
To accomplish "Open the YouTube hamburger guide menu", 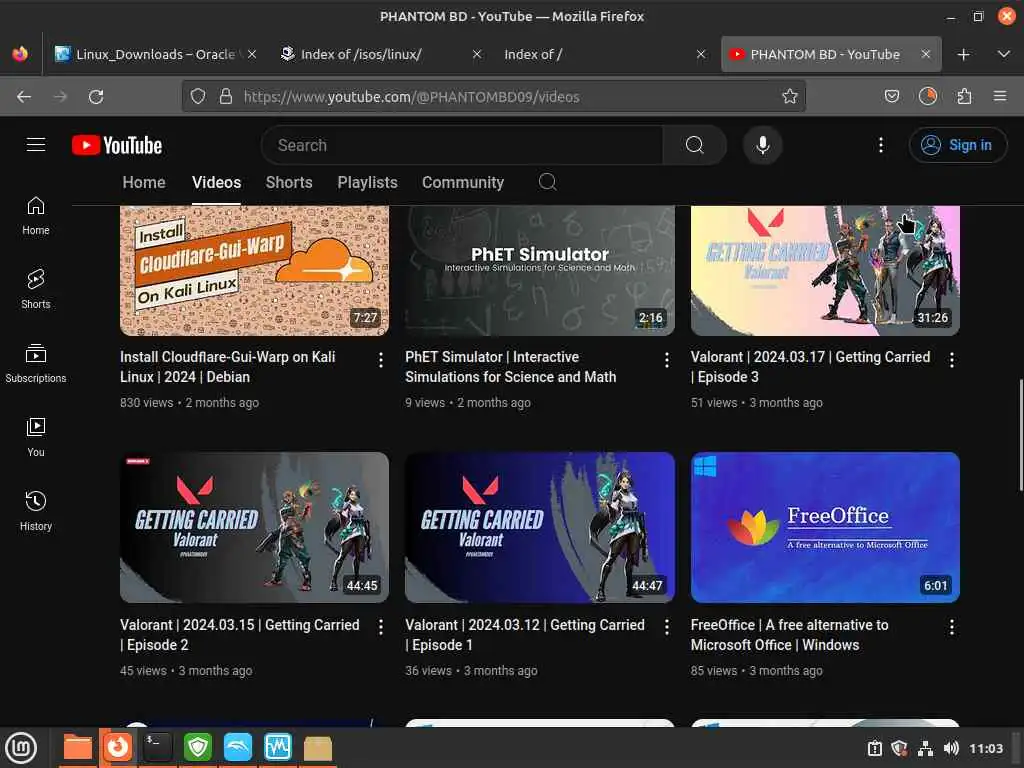I will coord(36,144).
